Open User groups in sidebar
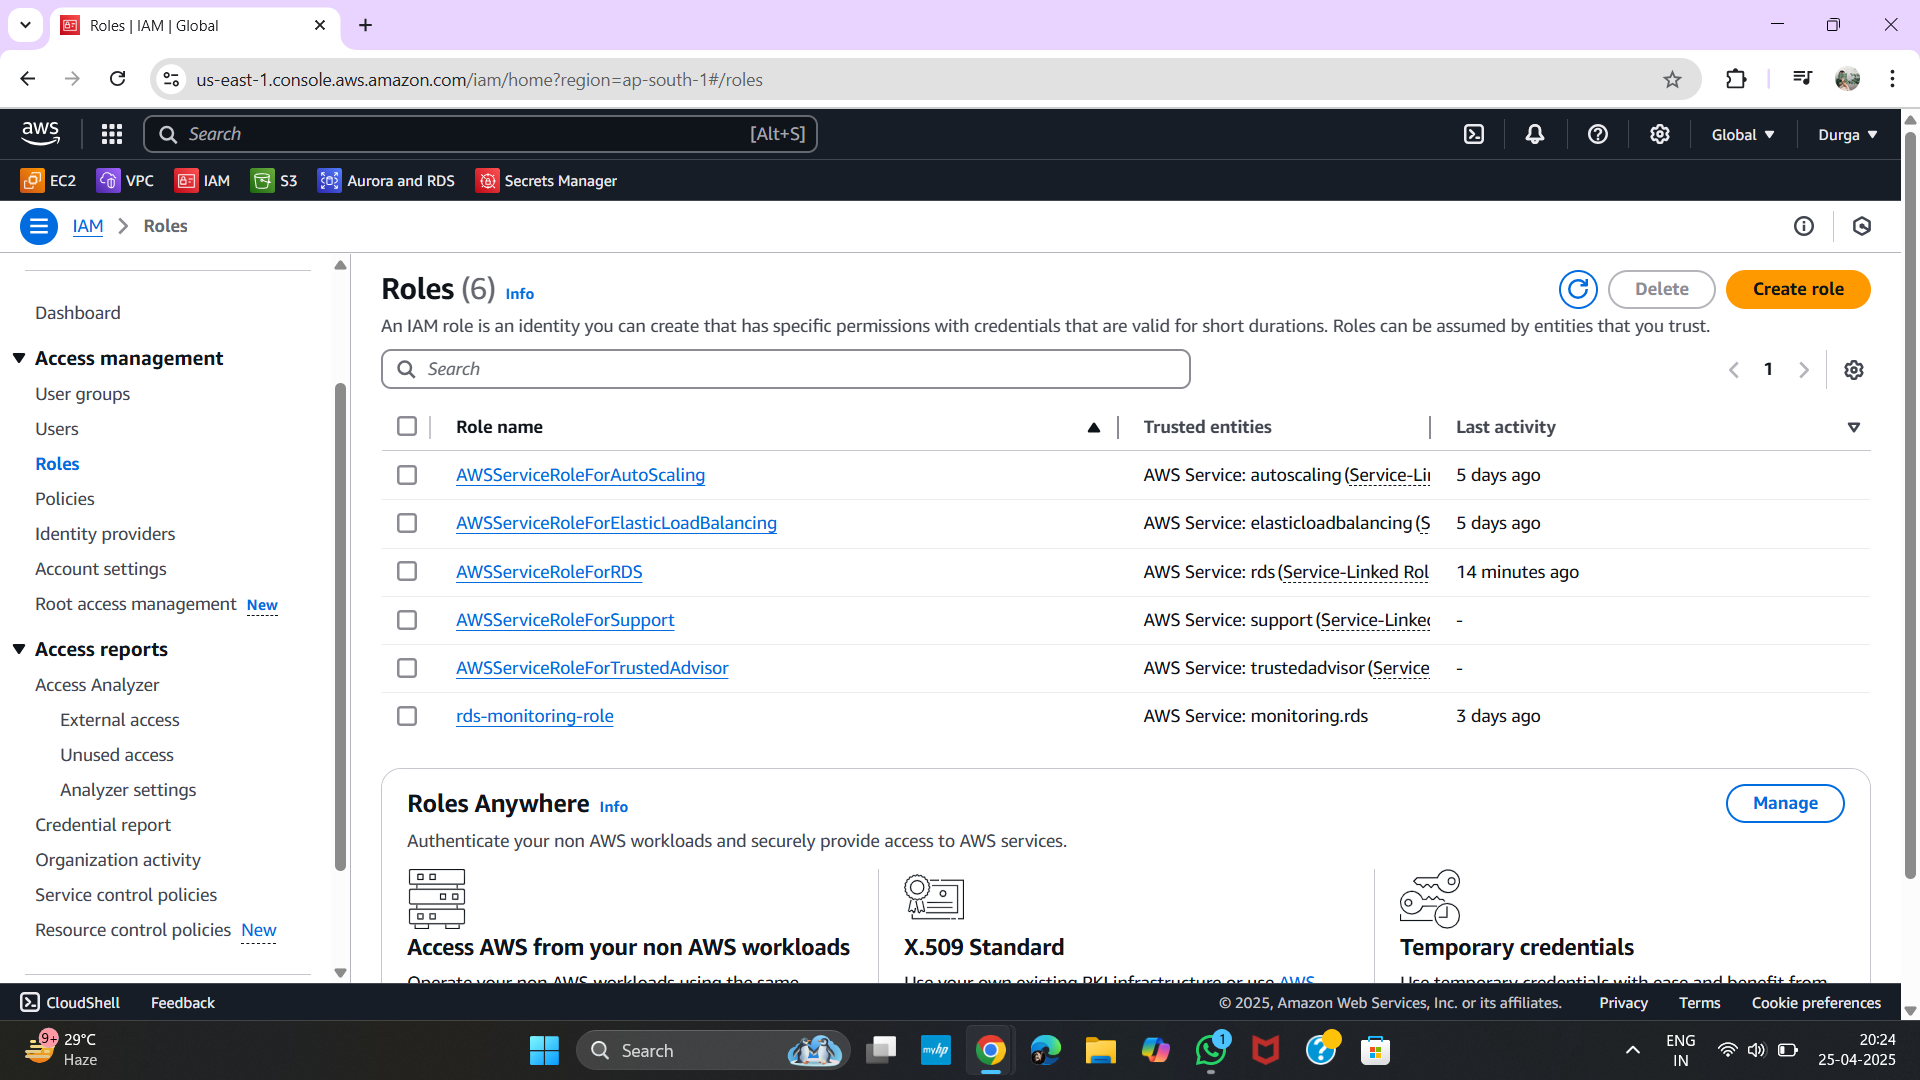 click(82, 394)
